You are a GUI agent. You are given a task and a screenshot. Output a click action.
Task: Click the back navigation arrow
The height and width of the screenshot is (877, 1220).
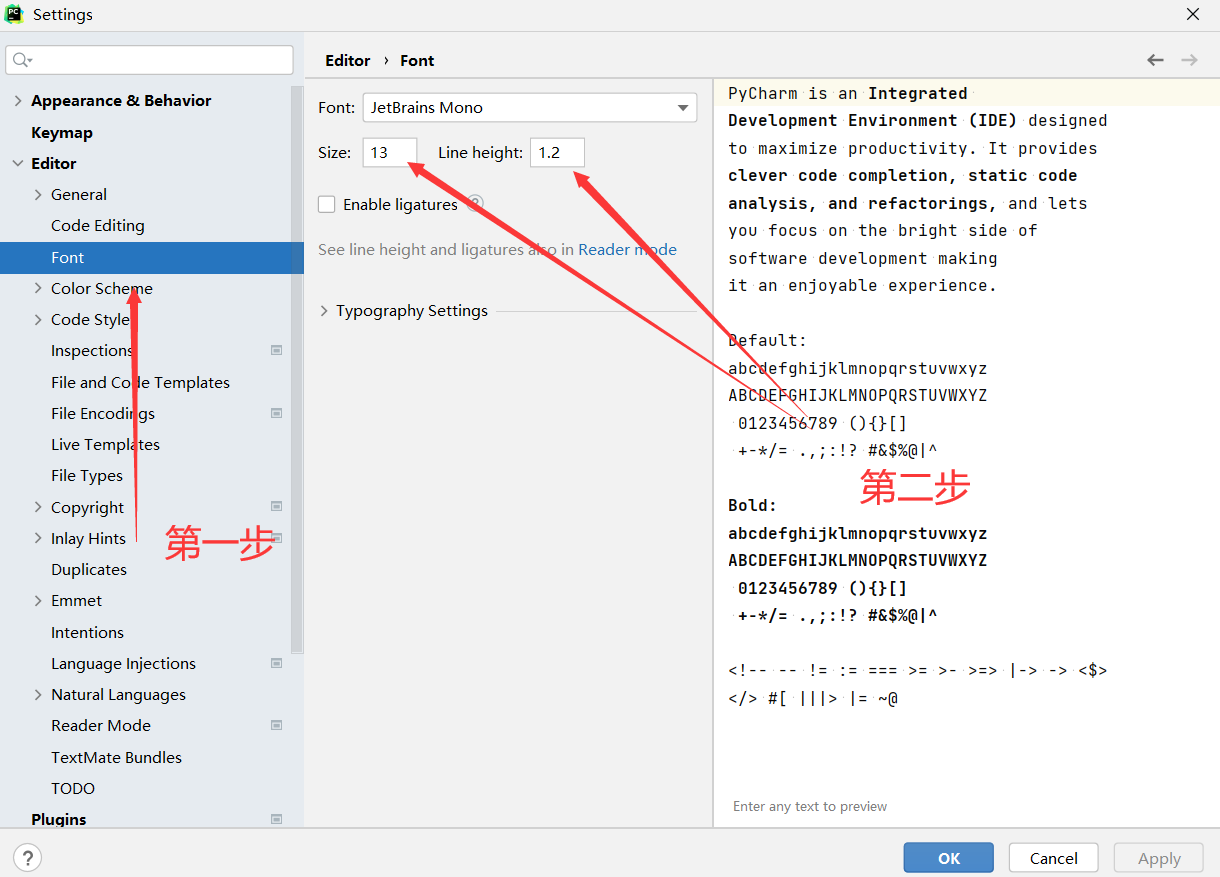click(1155, 60)
